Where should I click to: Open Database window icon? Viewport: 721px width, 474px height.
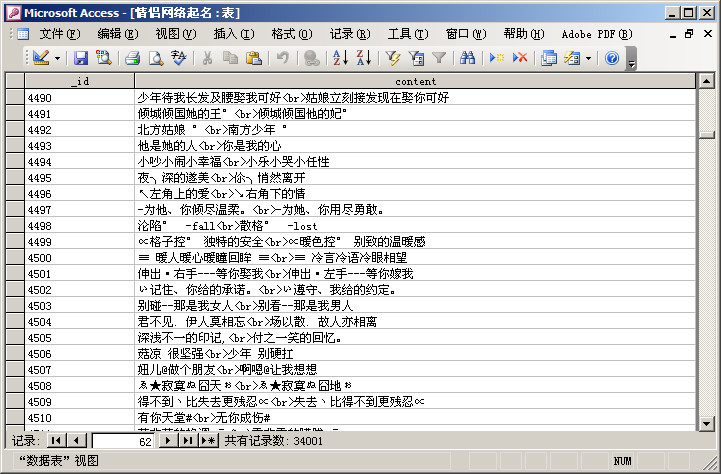(549, 58)
